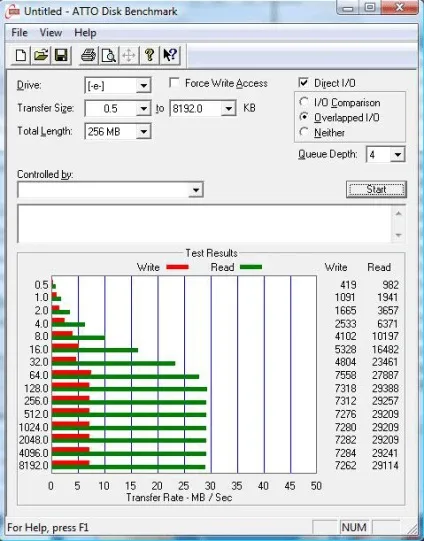This screenshot has width=424, height=541.
Task: Click the description box scroll down arrow
Action: [398, 235]
